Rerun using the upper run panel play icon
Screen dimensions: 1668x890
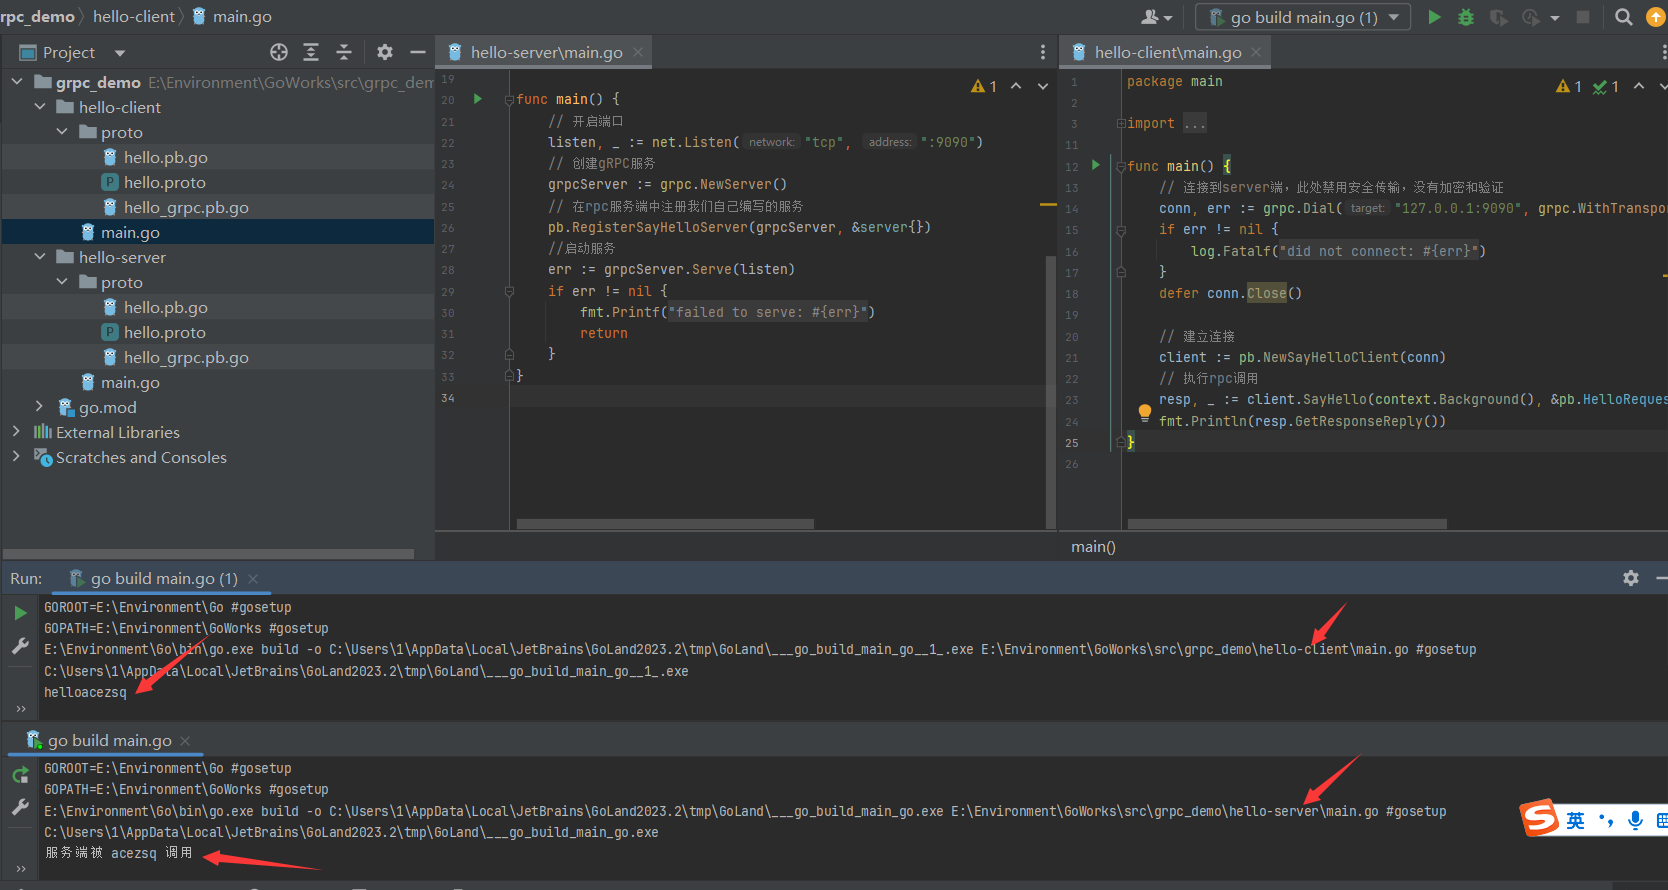[20, 613]
